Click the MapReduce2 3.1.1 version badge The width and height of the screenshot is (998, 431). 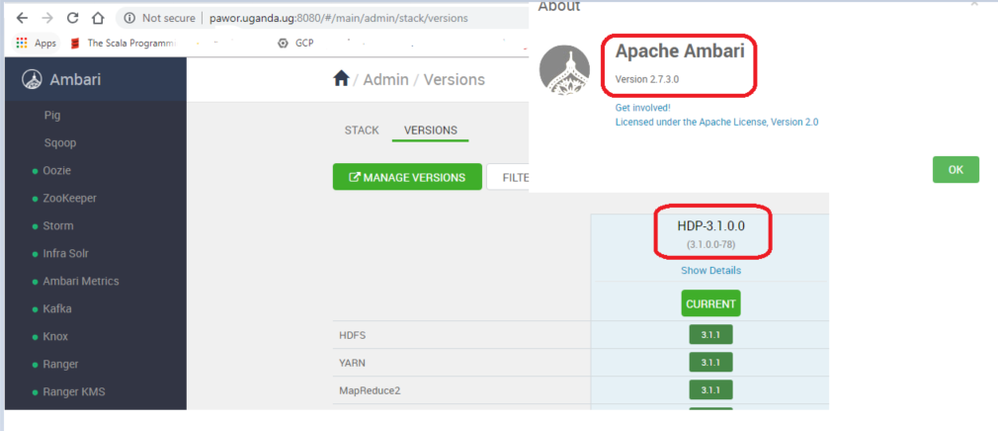tap(711, 390)
